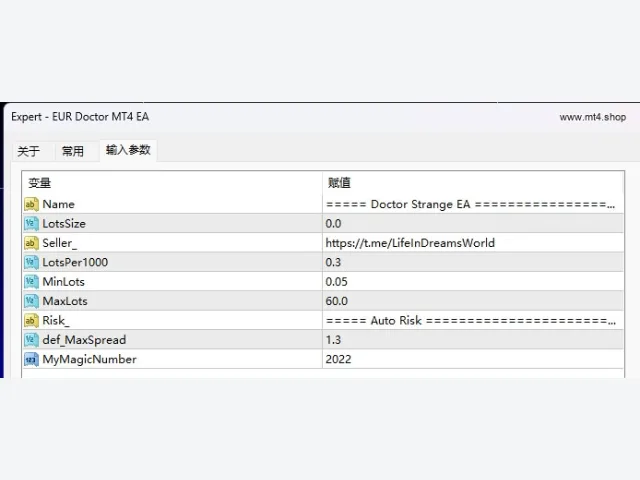The height and width of the screenshot is (480, 640).
Task: Select the LotsPer1000 variable label
Action: coord(75,262)
